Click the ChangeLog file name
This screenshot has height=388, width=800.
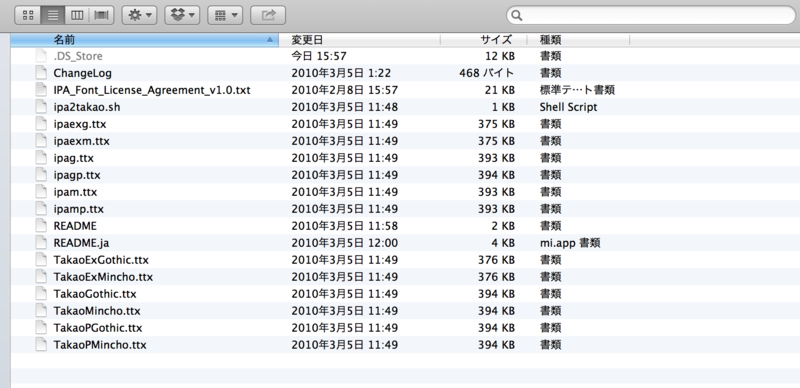point(83,73)
